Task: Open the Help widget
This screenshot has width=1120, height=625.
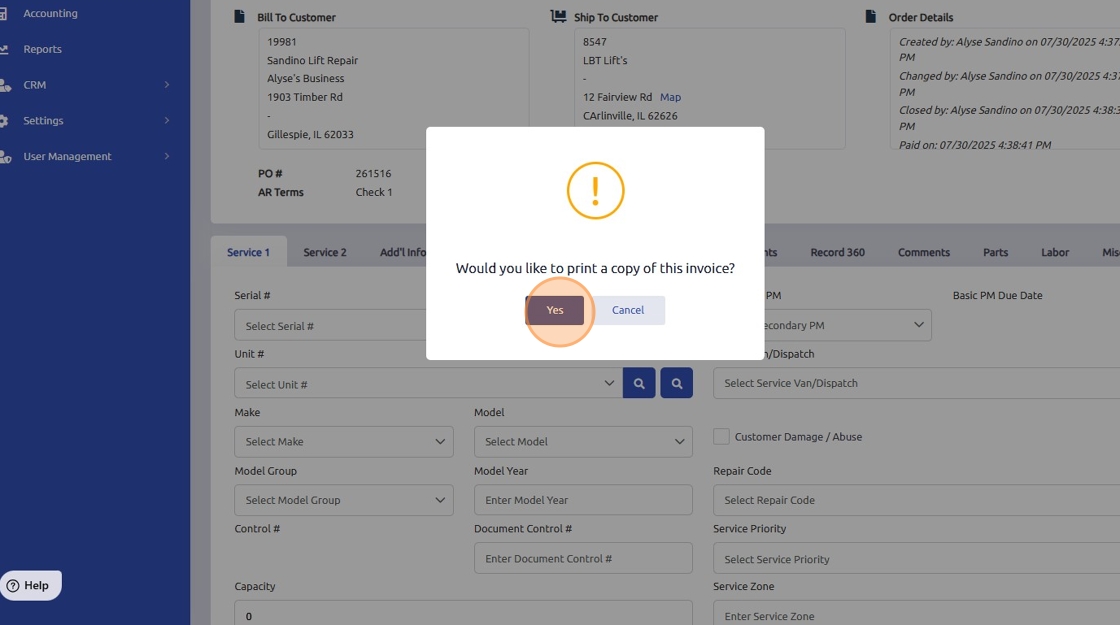Action: [30, 585]
